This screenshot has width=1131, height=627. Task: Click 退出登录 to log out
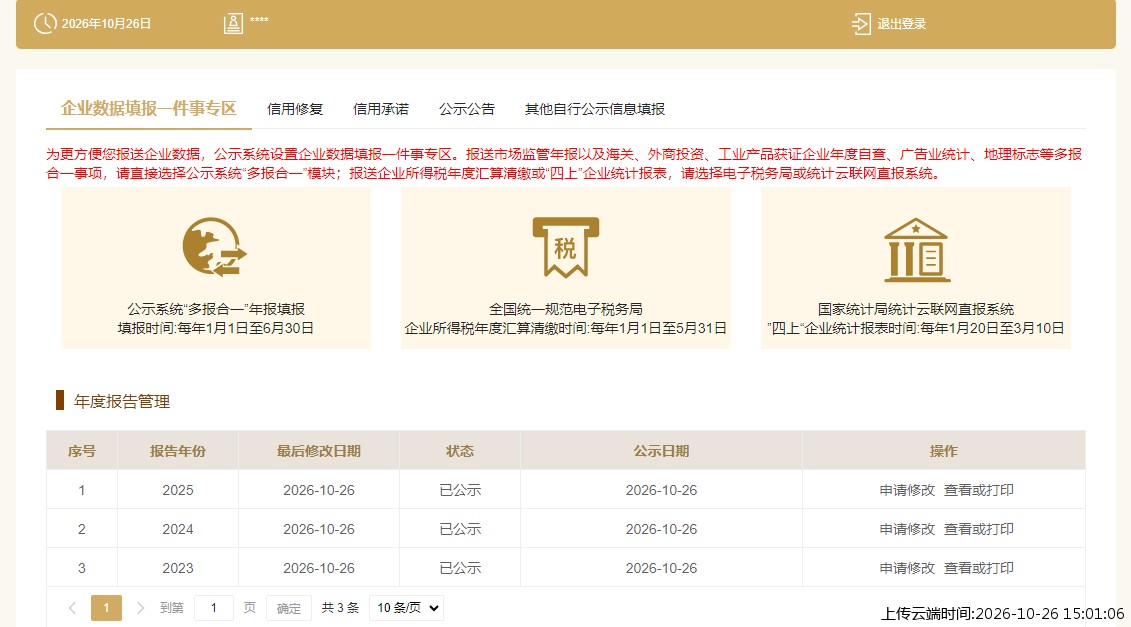point(902,24)
